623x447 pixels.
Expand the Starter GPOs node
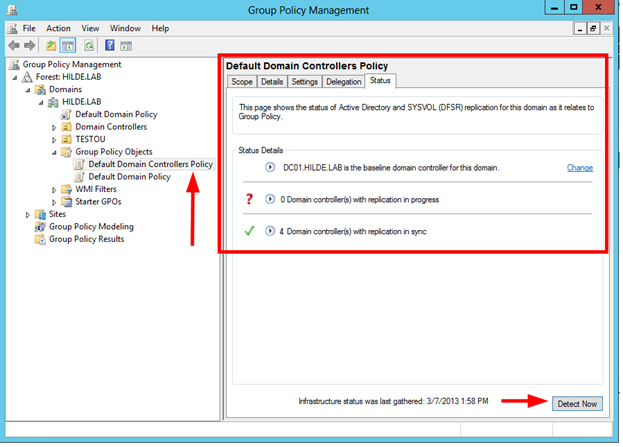tap(54, 202)
